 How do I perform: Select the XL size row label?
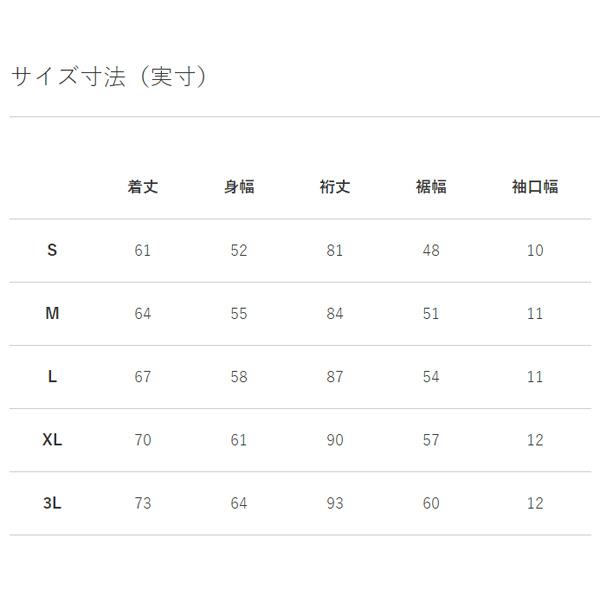52,440
